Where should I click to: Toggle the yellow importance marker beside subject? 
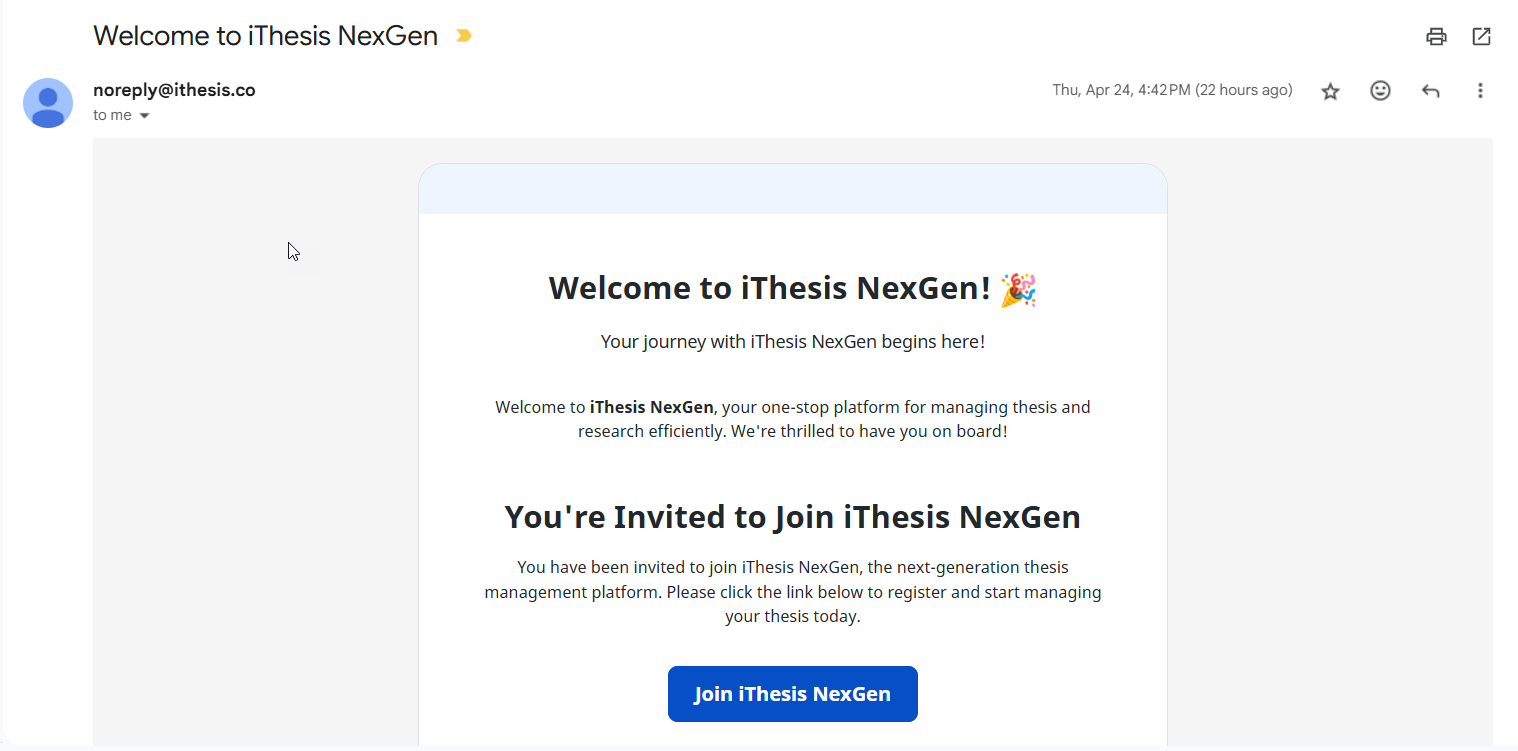(463, 36)
